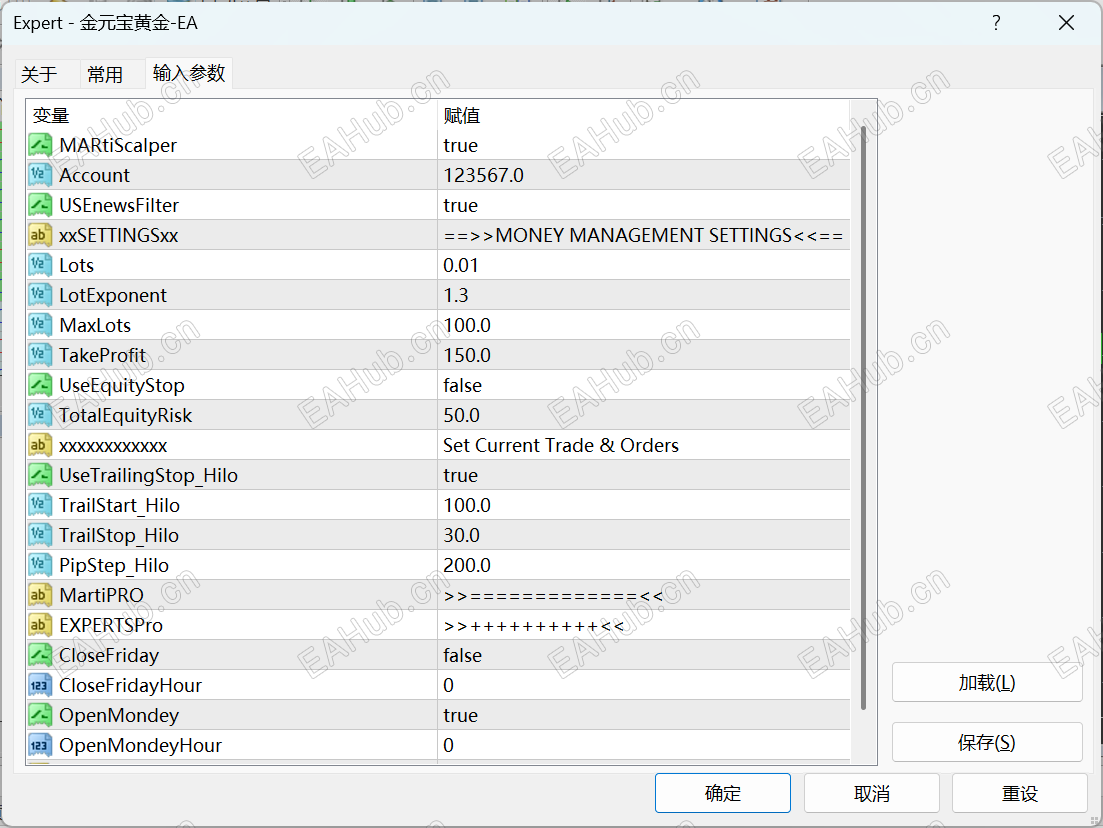Click the 加载(L) load button

tap(986, 681)
